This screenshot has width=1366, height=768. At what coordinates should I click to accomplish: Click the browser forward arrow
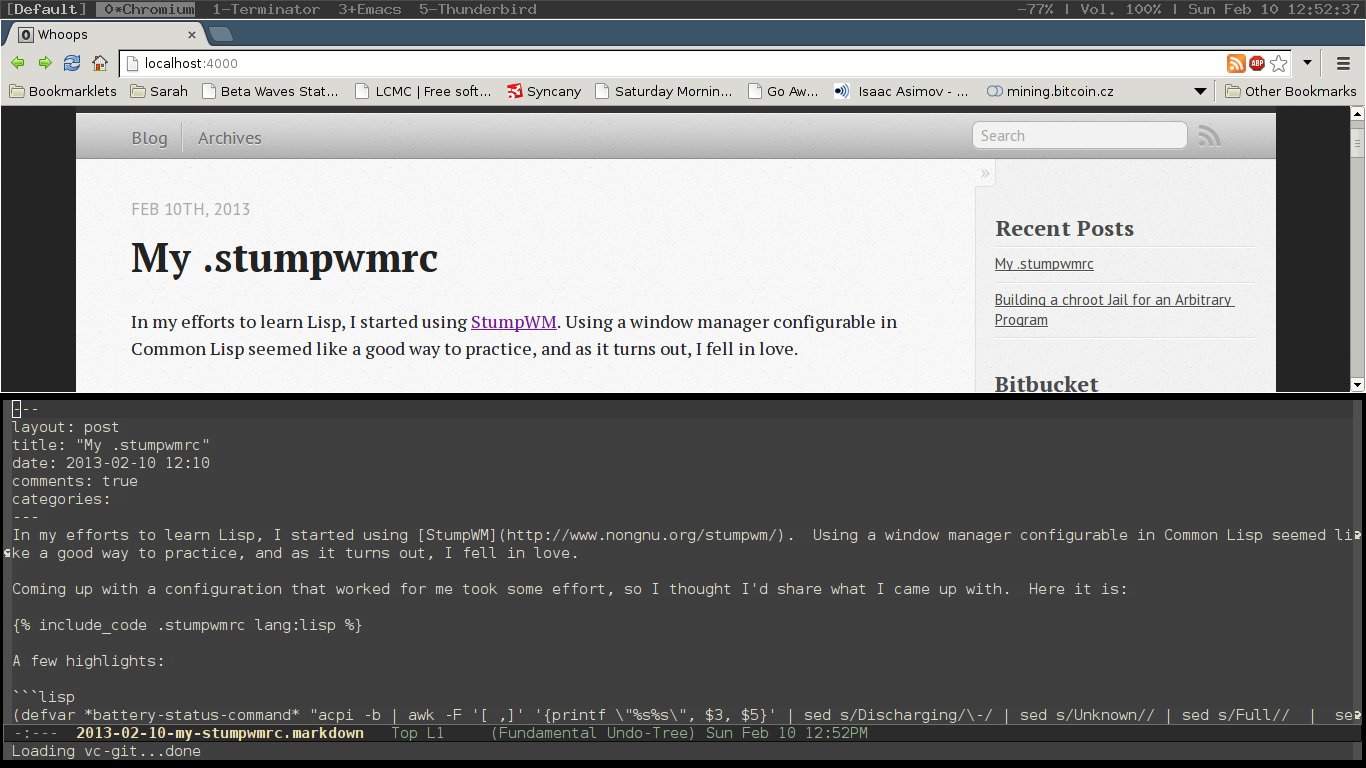[x=45, y=63]
